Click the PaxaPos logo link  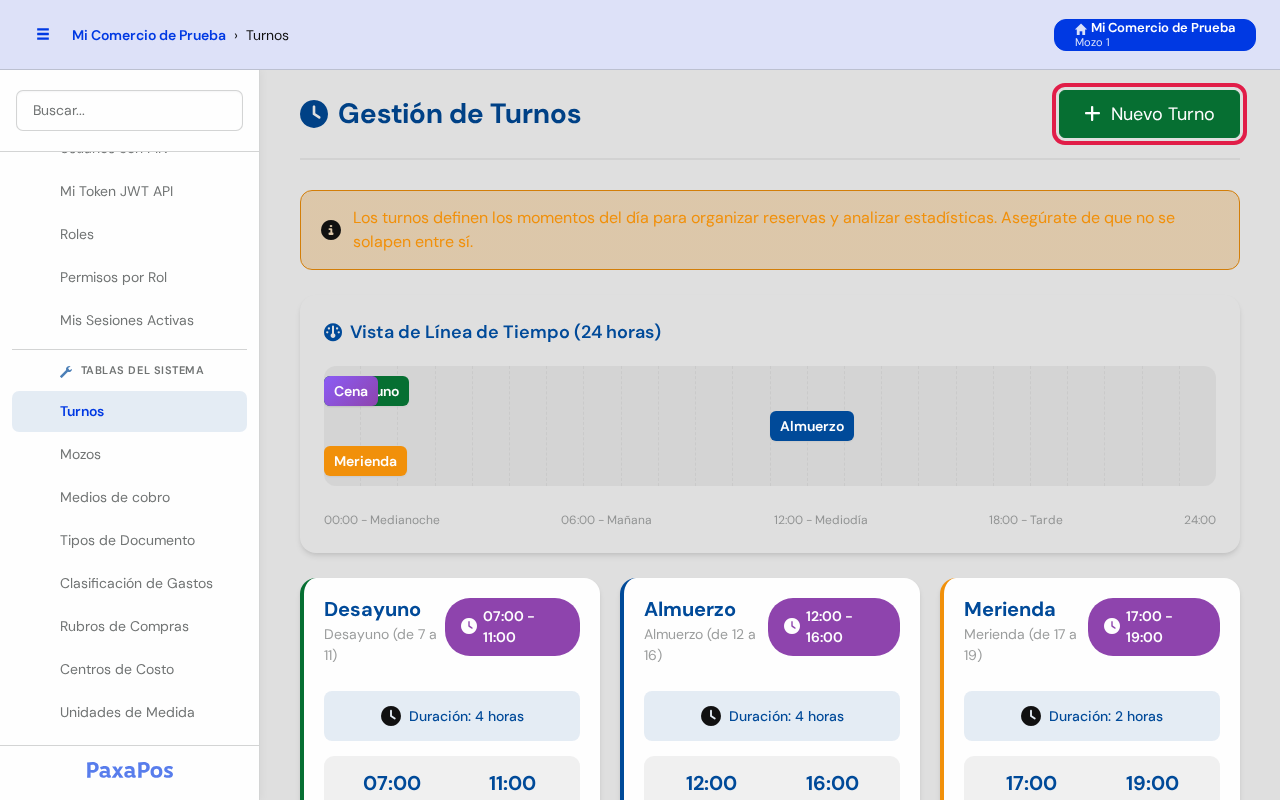(x=130, y=770)
